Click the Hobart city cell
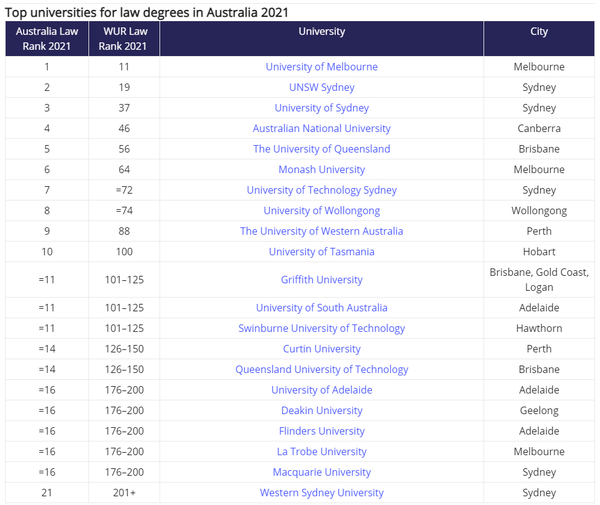Screen dimensions: 600x505 pyautogui.click(x=539, y=252)
